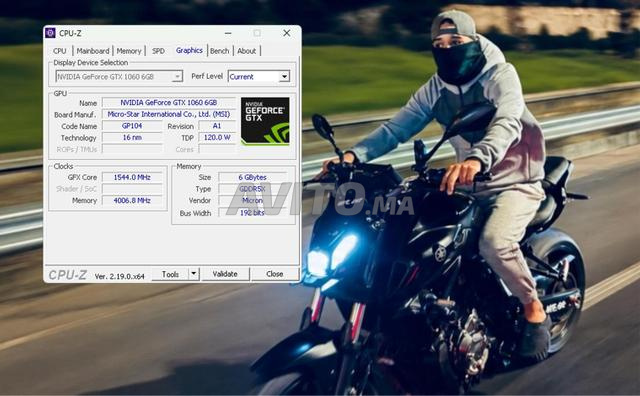Click the GPU Name field value

coord(169,102)
